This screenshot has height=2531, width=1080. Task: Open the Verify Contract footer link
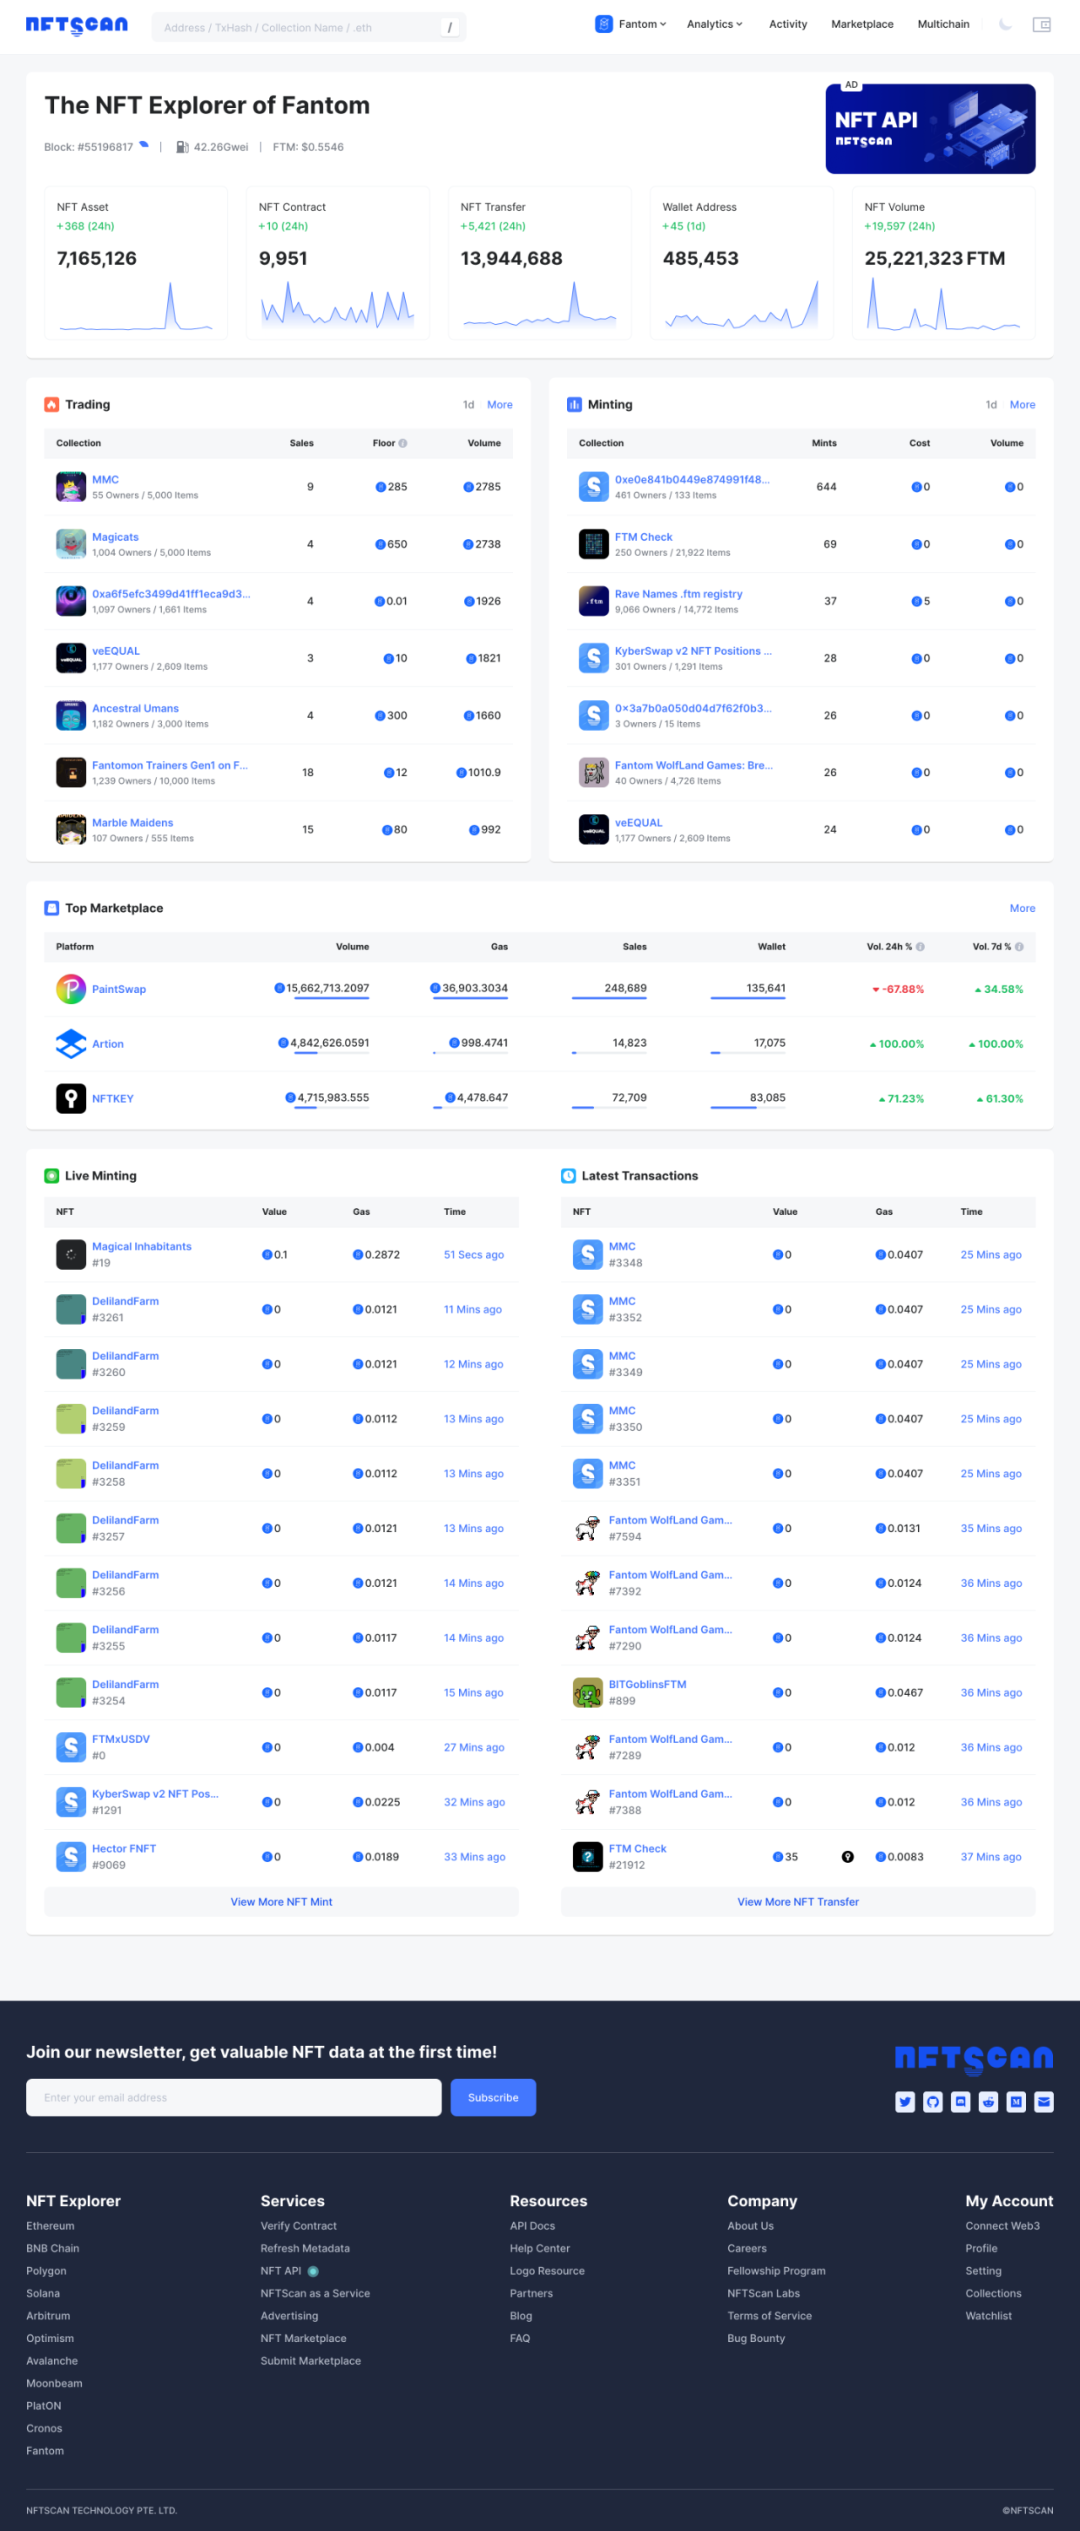(299, 2226)
